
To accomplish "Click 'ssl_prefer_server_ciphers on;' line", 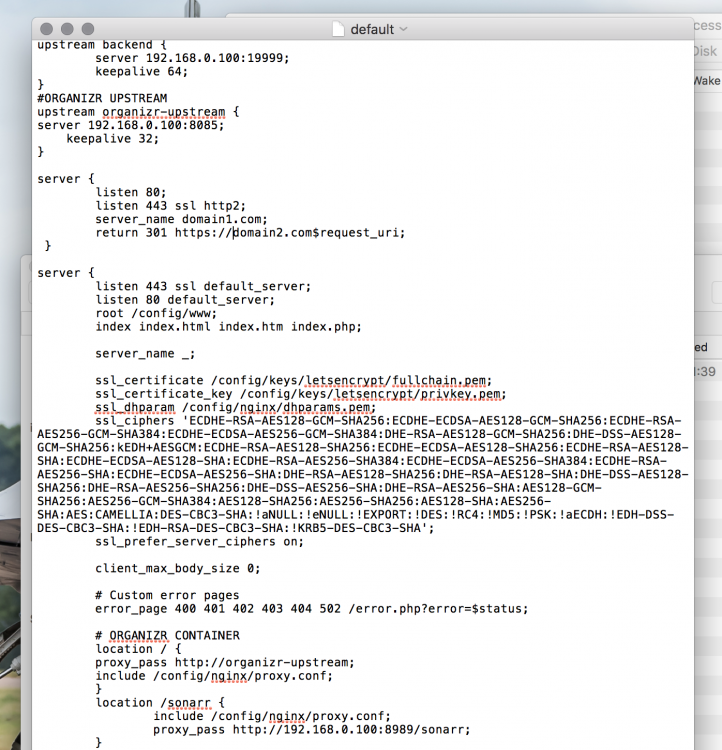I will pyautogui.click(x=200, y=541).
